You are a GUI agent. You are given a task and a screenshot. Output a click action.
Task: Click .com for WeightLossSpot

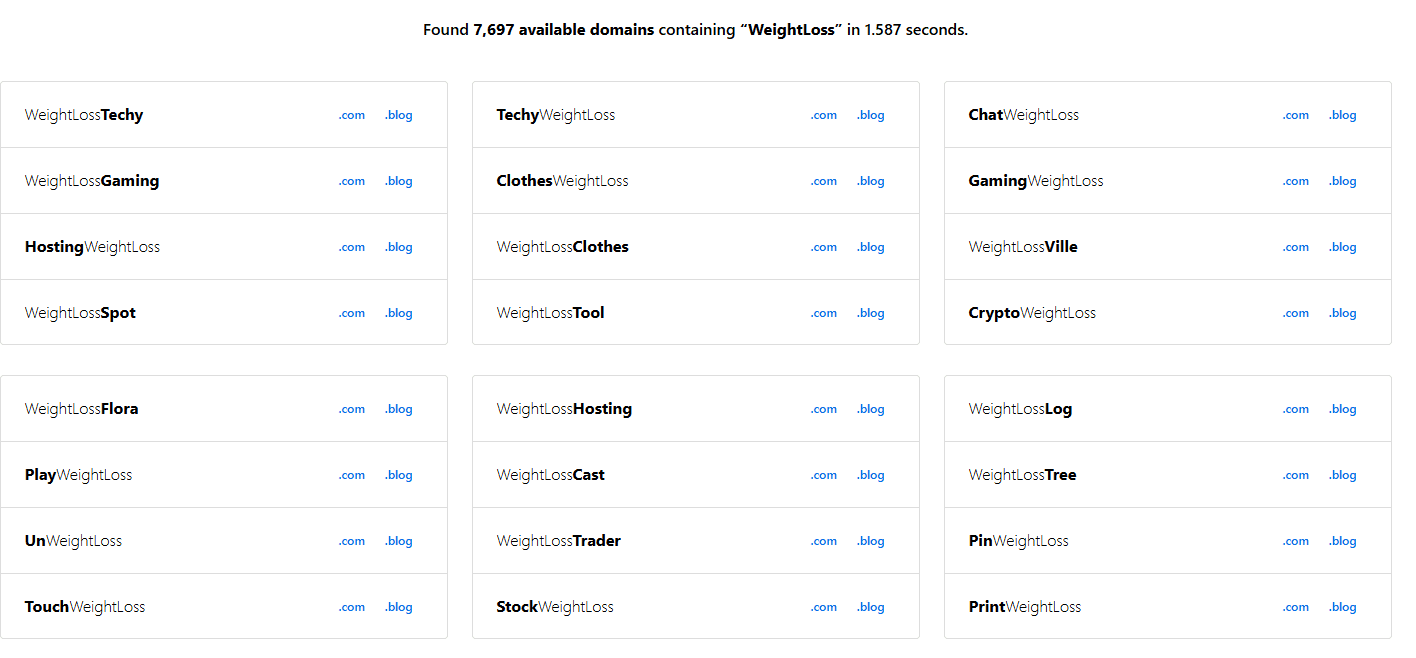point(351,313)
